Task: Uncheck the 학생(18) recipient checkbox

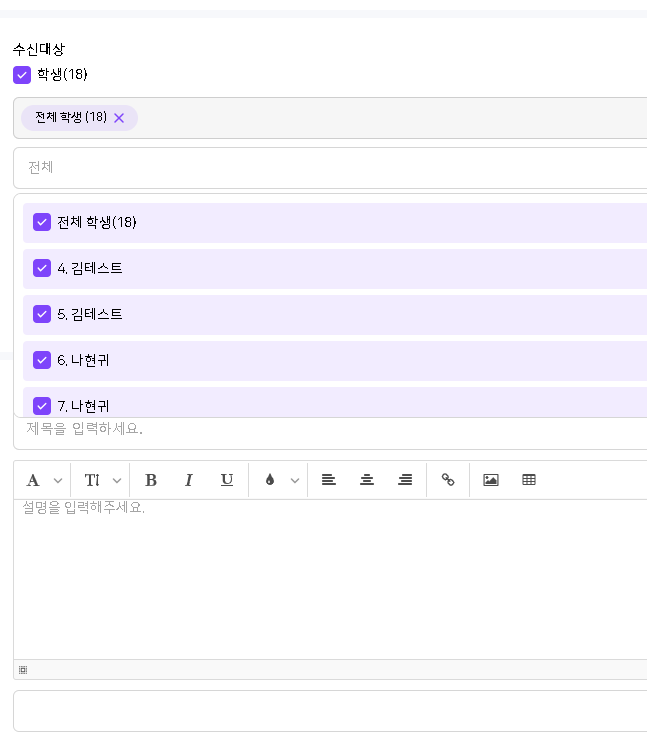Action: click(x=22, y=75)
